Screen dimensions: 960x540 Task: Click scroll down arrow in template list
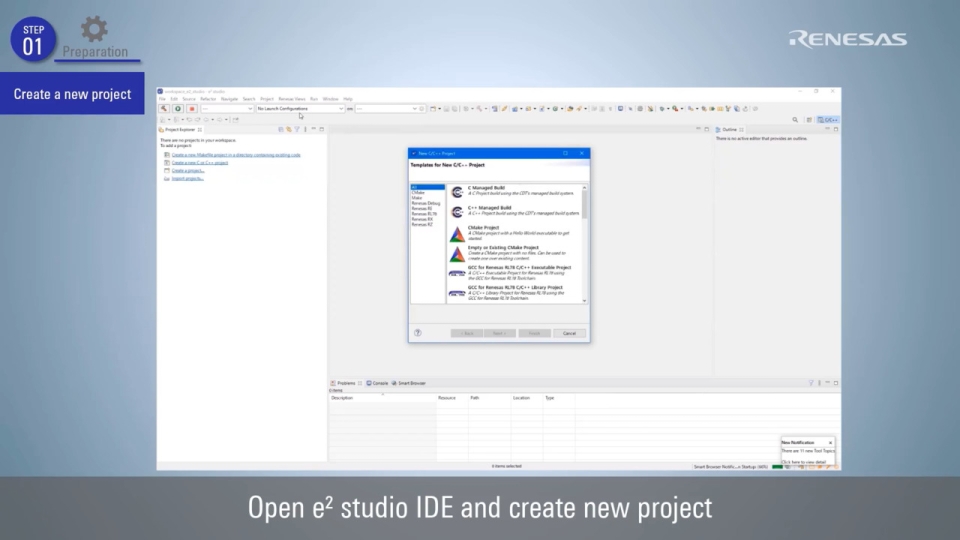click(585, 301)
